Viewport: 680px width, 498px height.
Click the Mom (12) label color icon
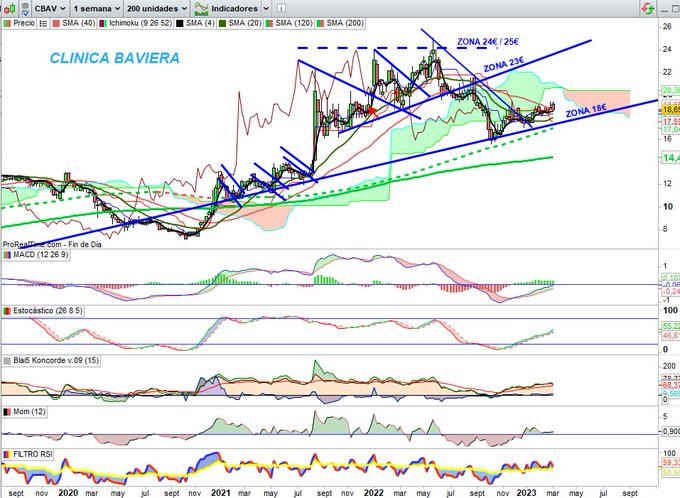(x=7, y=412)
